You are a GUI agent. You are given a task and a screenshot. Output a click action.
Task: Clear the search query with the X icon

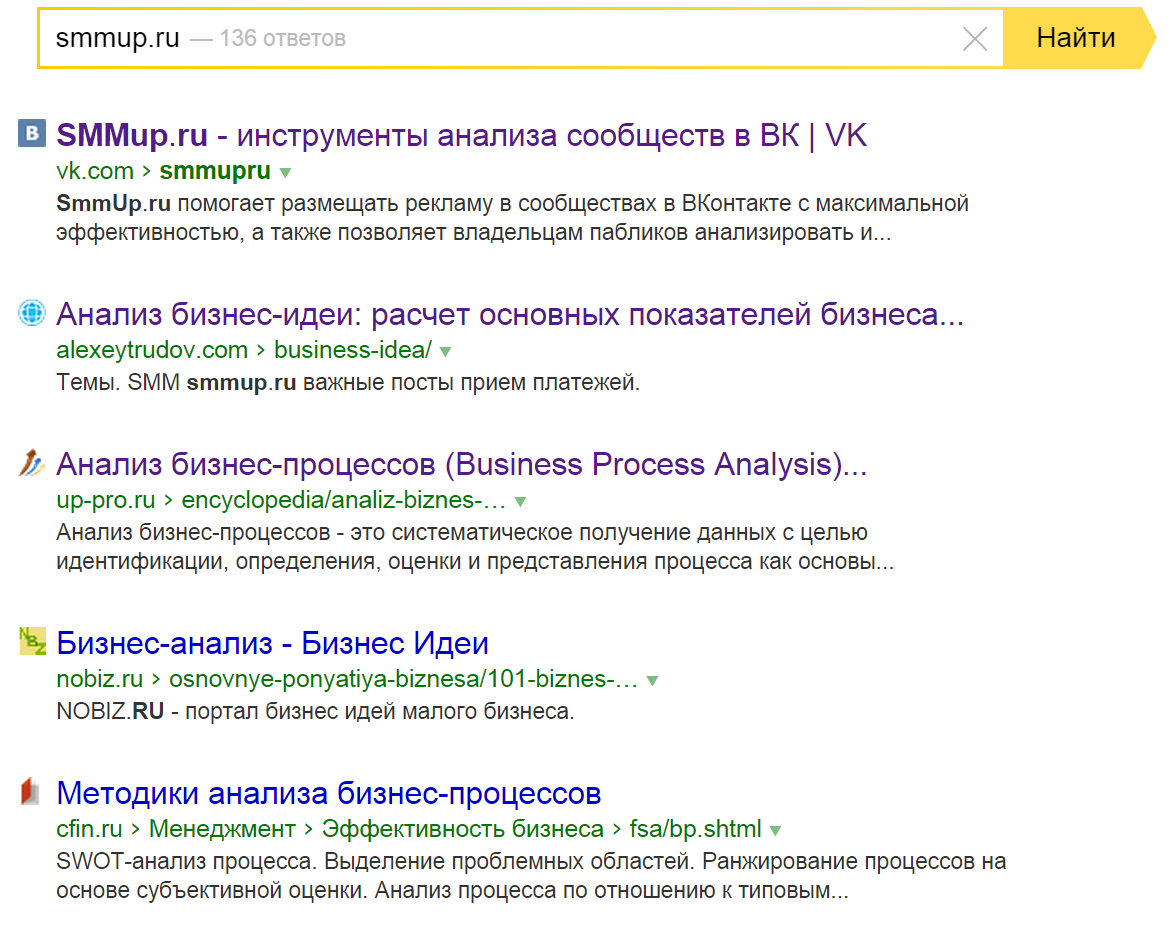(x=975, y=38)
